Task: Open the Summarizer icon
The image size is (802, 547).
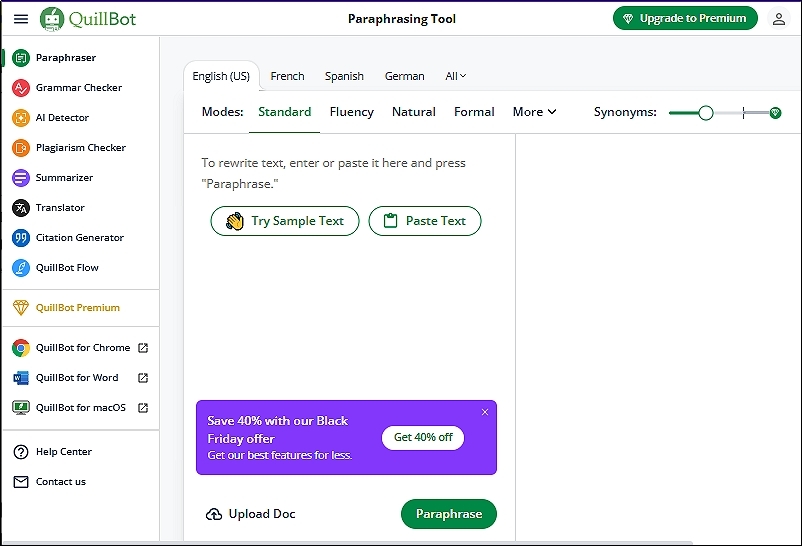Action: (21, 178)
